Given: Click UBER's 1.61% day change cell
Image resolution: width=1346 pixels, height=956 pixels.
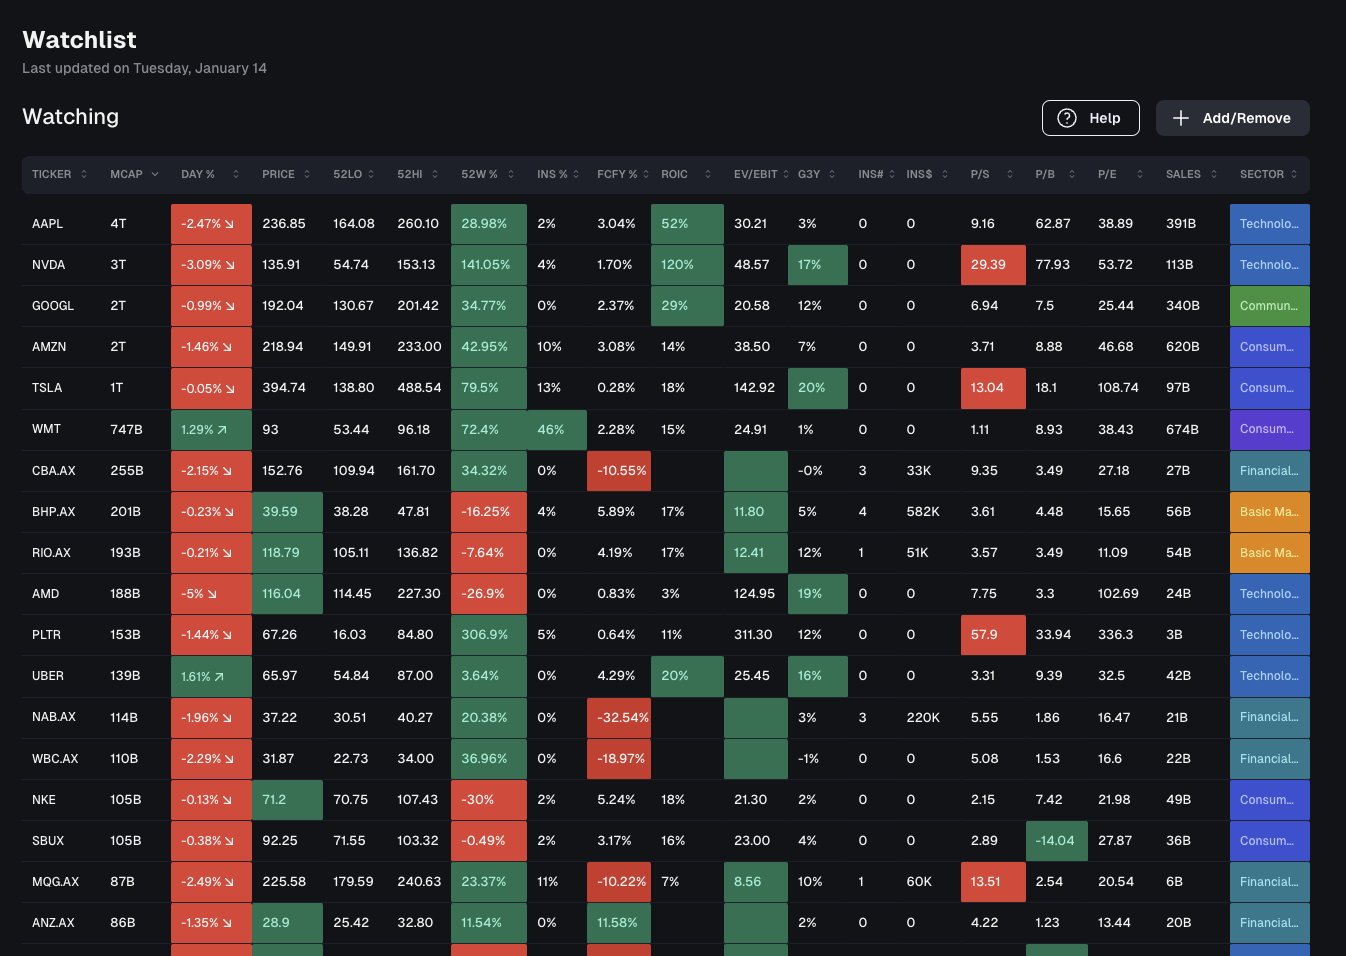Looking at the screenshot, I should pos(211,676).
